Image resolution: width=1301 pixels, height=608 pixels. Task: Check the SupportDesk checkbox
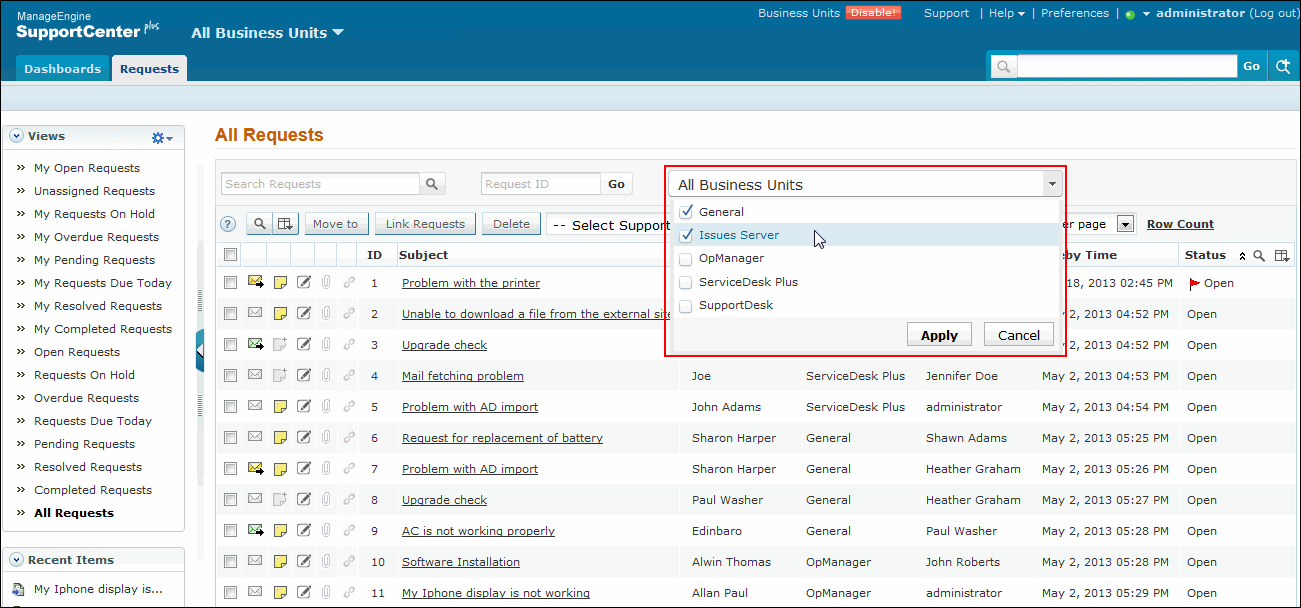[x=686, y=306]
